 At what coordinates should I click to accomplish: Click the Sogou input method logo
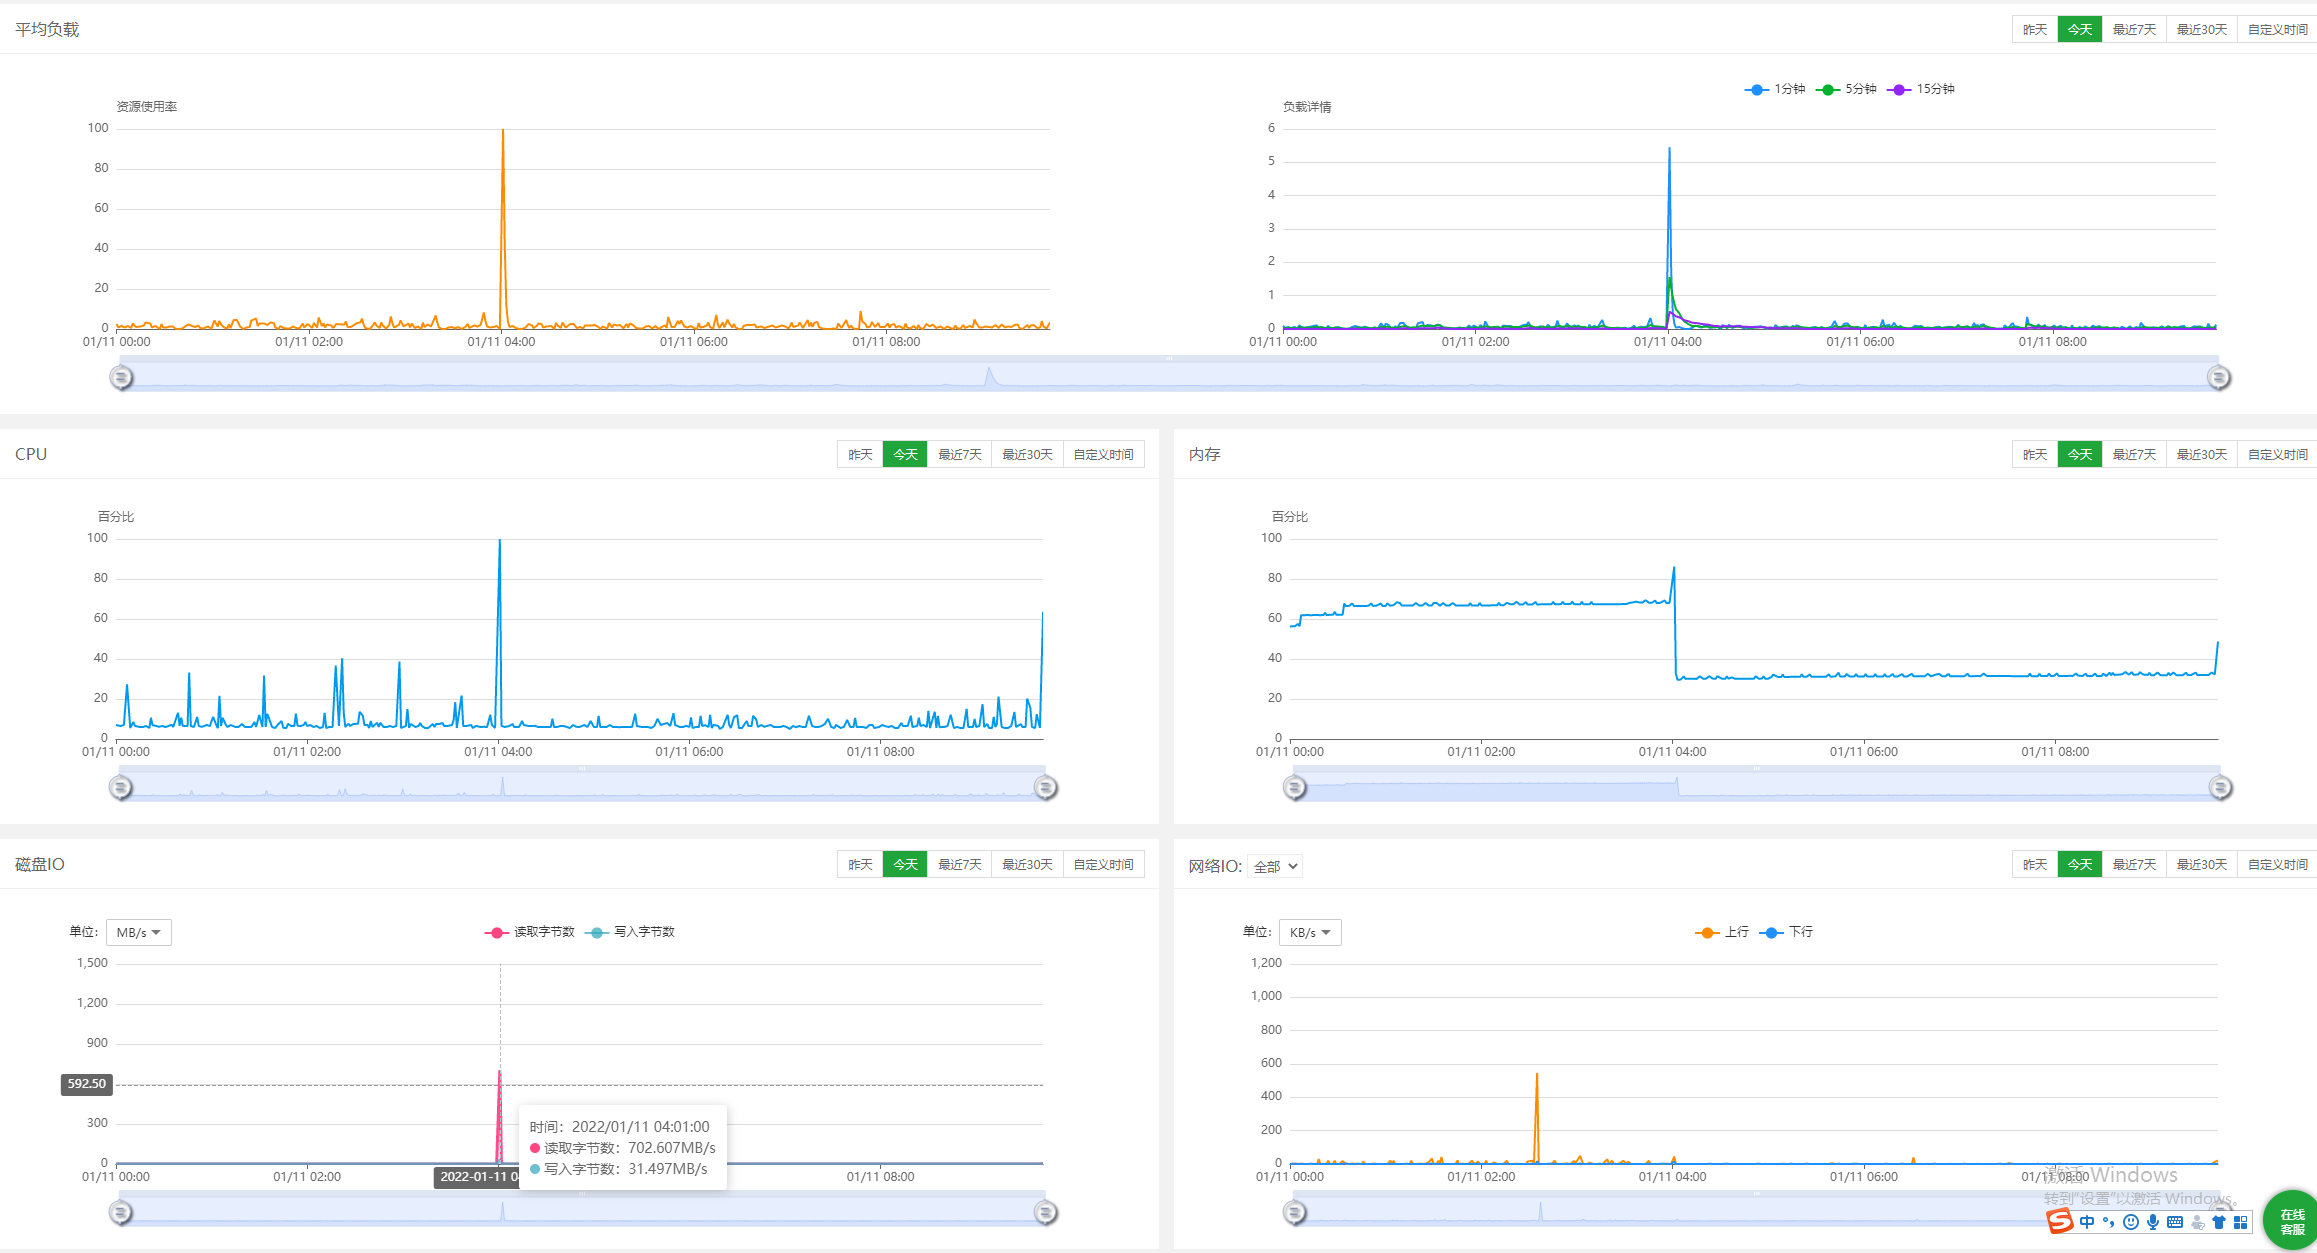[2060, 1221]
